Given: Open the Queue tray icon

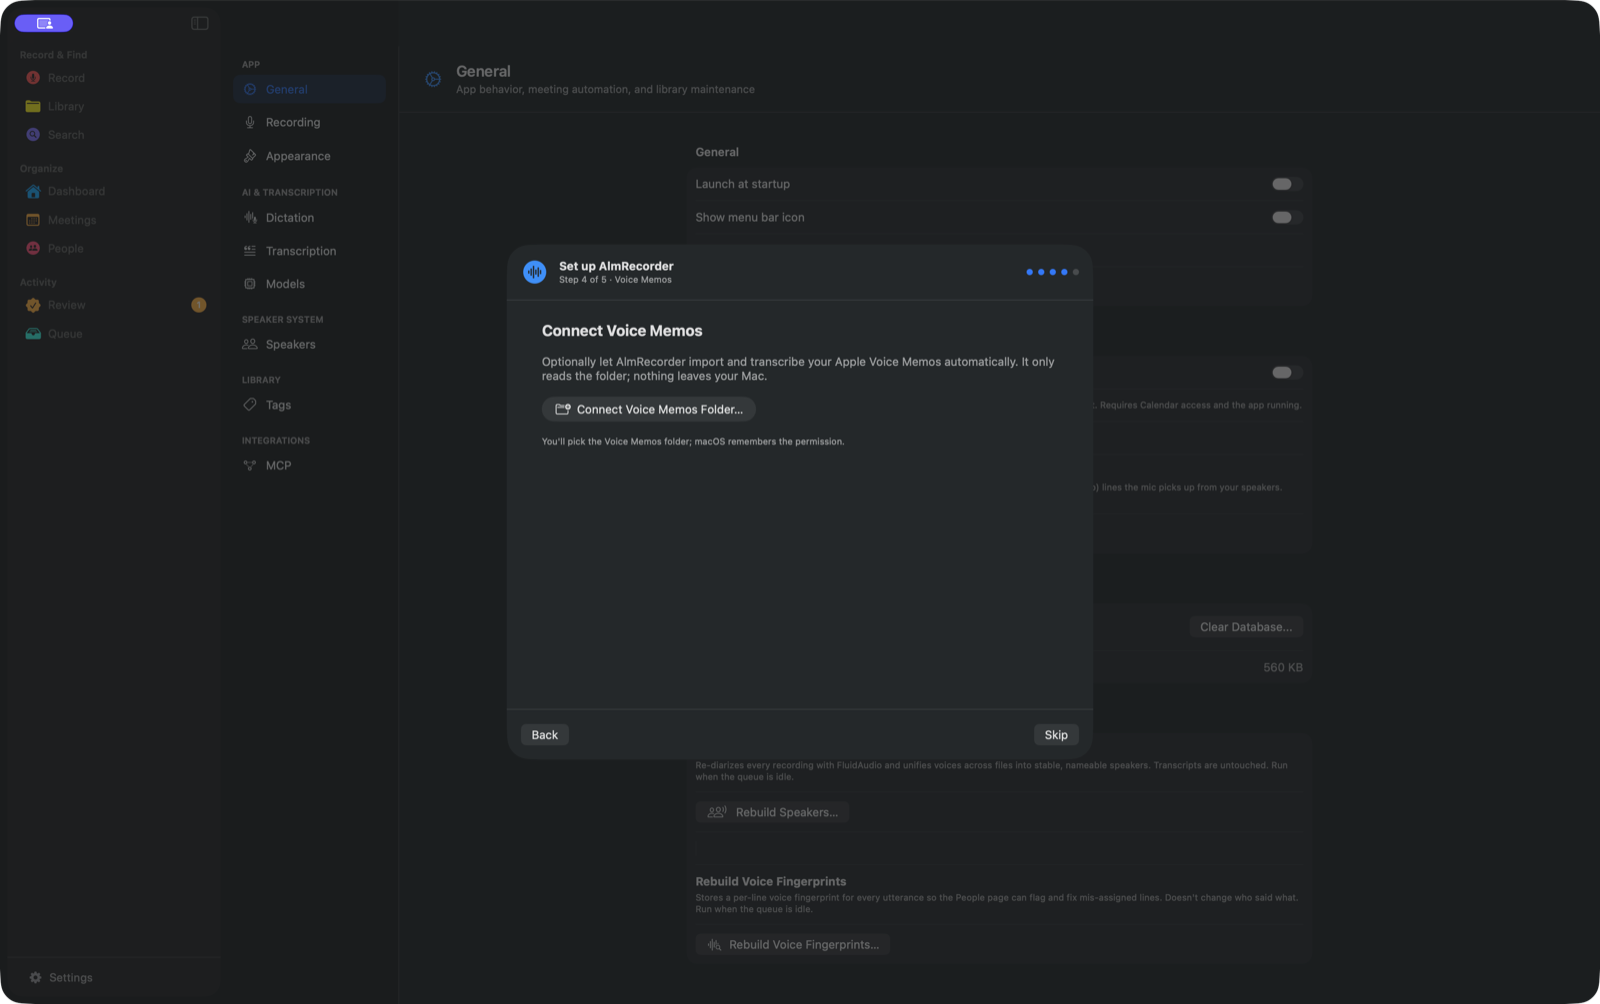Looking at the screenshot, I should point(33,334).
